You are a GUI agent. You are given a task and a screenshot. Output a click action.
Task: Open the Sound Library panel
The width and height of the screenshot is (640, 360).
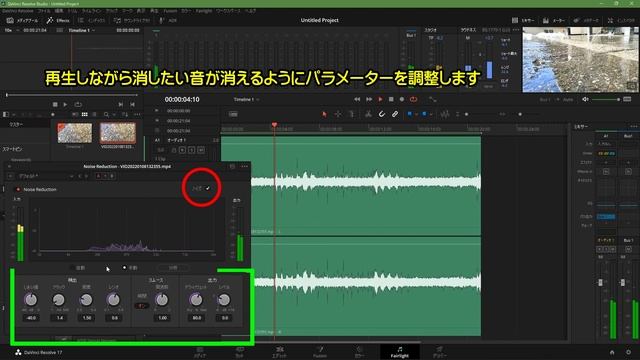132,20
